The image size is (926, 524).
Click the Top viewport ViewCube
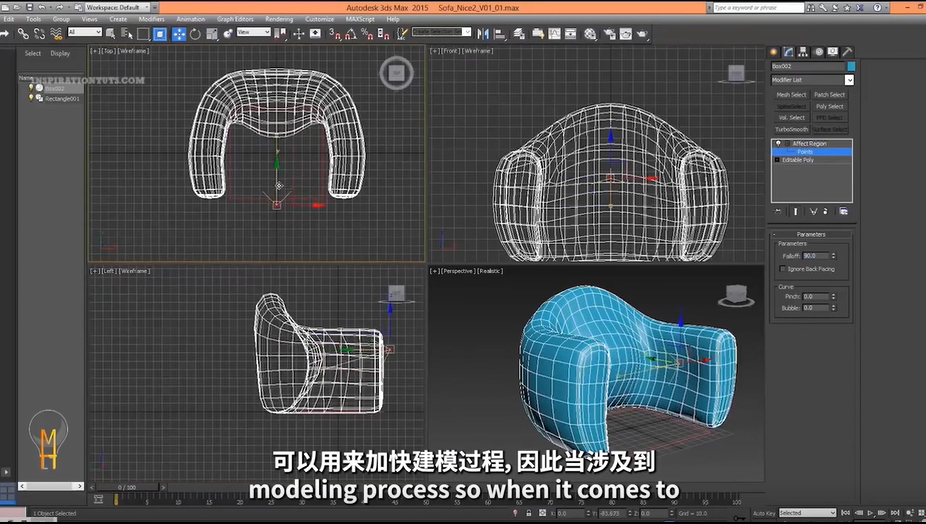click(x=396, y=73)
